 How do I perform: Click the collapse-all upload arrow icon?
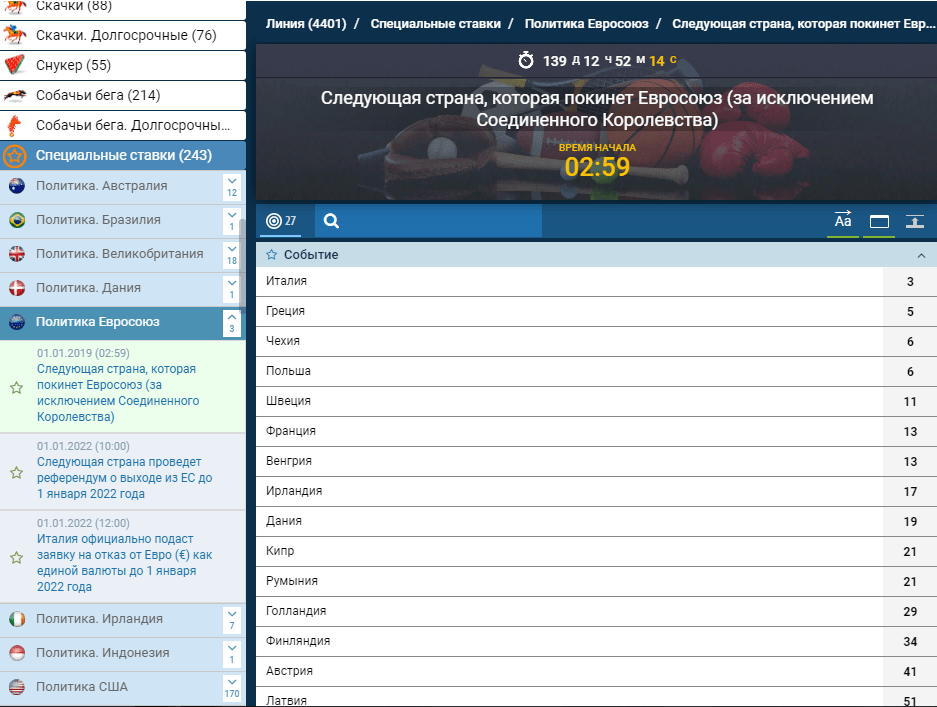point(915,222)
